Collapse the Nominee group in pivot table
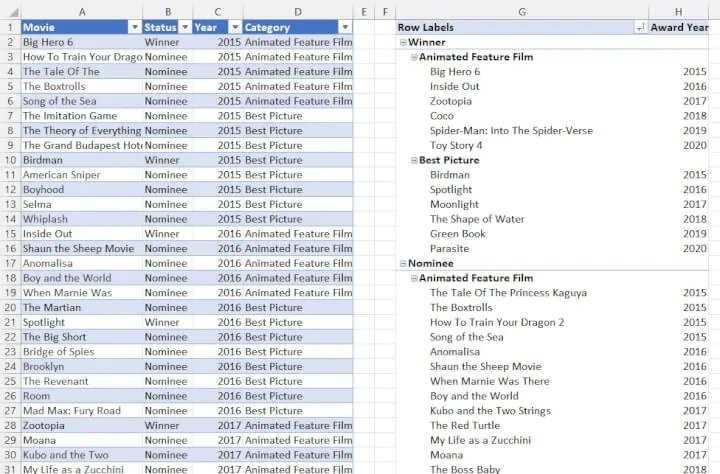 coord(402,264)
